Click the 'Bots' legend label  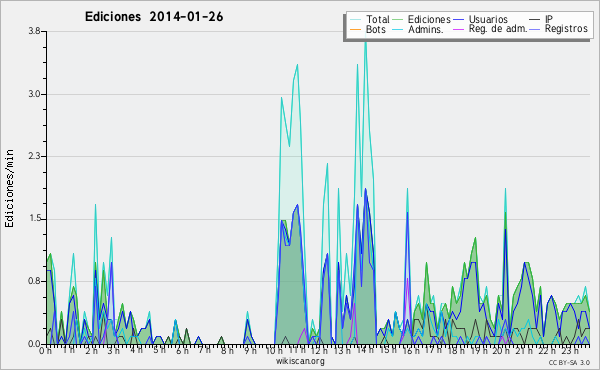click(x=376, y=29)
